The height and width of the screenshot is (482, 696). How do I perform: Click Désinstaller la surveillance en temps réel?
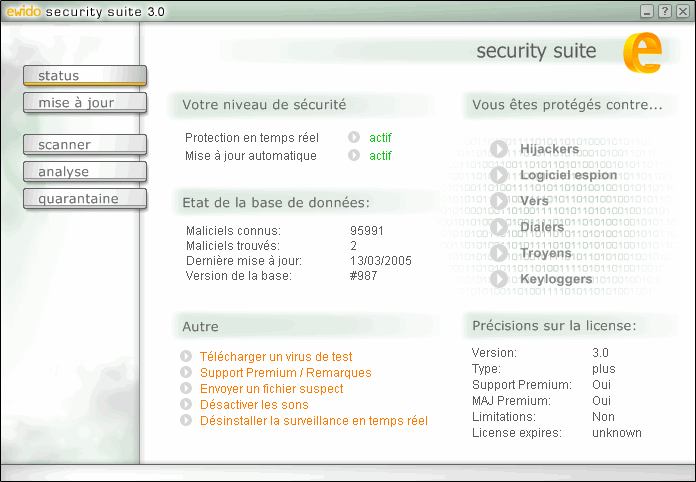point(314,420)
